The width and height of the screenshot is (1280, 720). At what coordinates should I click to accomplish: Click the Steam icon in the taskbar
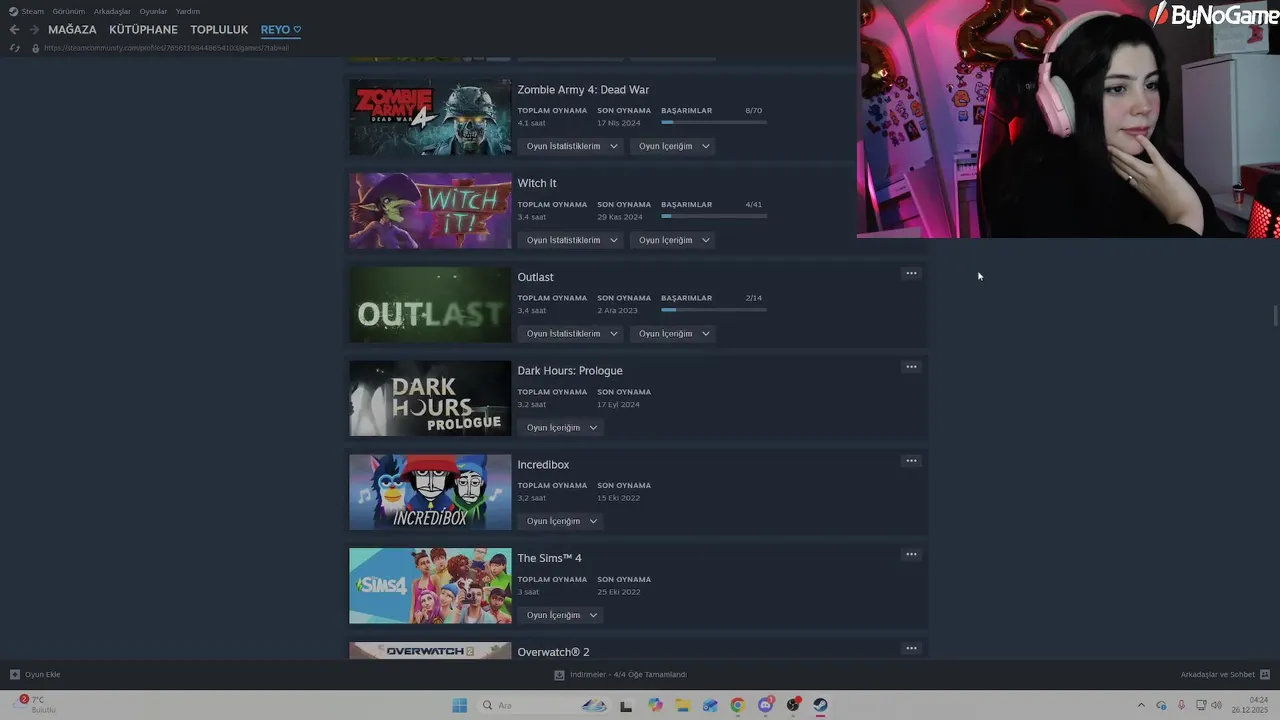tap(820, 705)
